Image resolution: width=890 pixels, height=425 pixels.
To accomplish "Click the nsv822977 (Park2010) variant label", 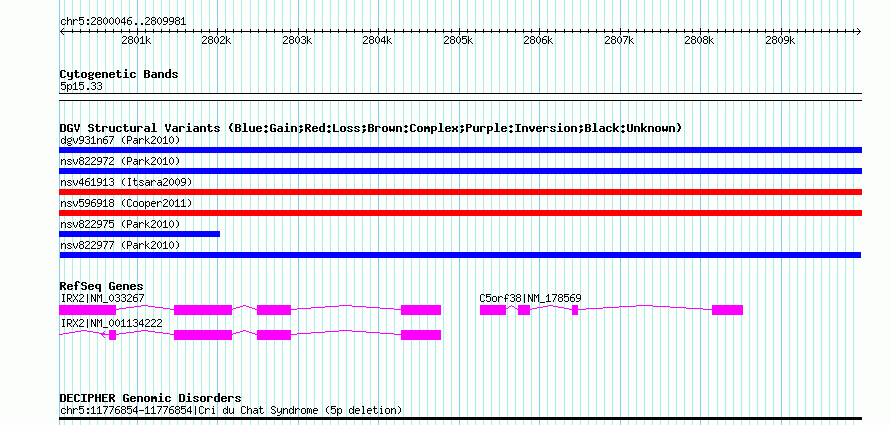I will coord(120,245).
